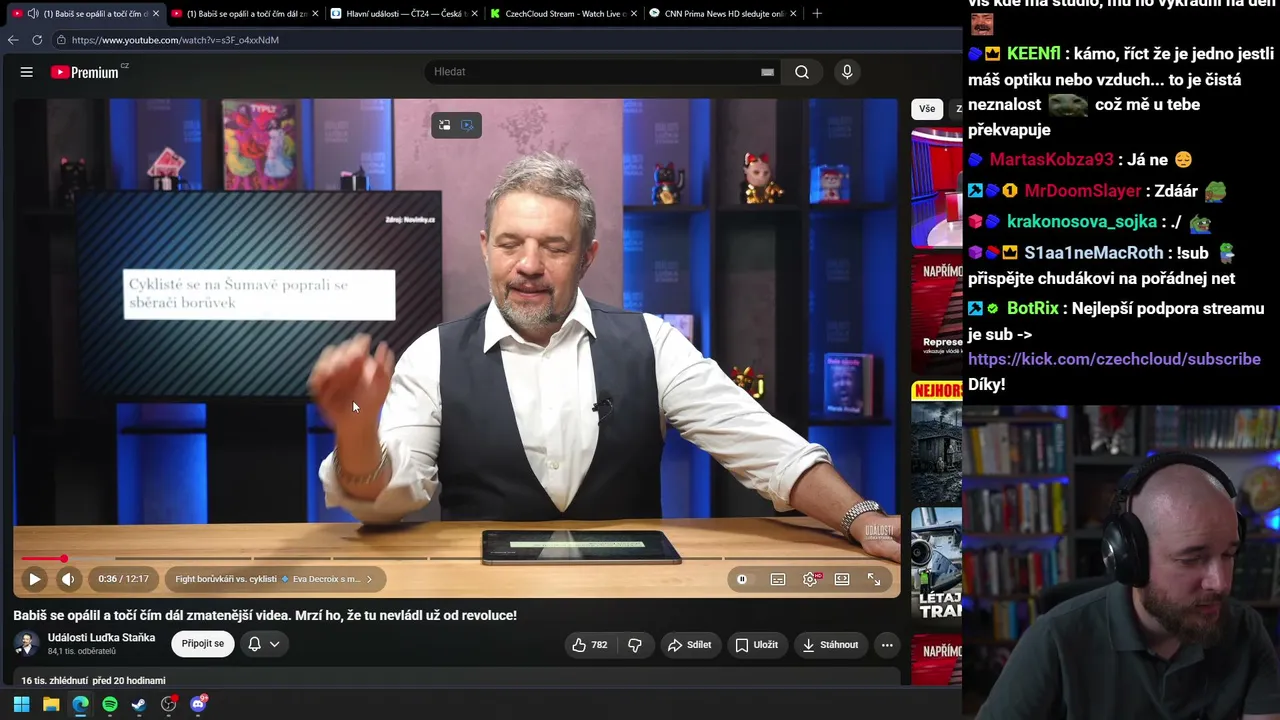The image size is (1280, 720).
Task: Click the S1aa1neMacRoth username in chat
Action: tap(1093, 253)
